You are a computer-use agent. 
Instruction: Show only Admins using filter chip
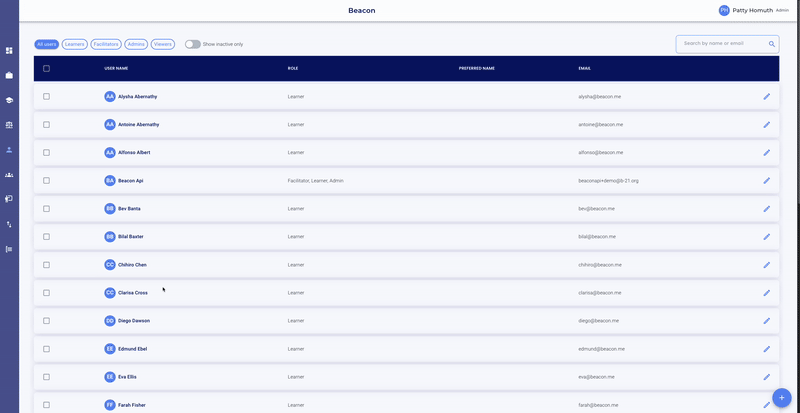point(137,44)
